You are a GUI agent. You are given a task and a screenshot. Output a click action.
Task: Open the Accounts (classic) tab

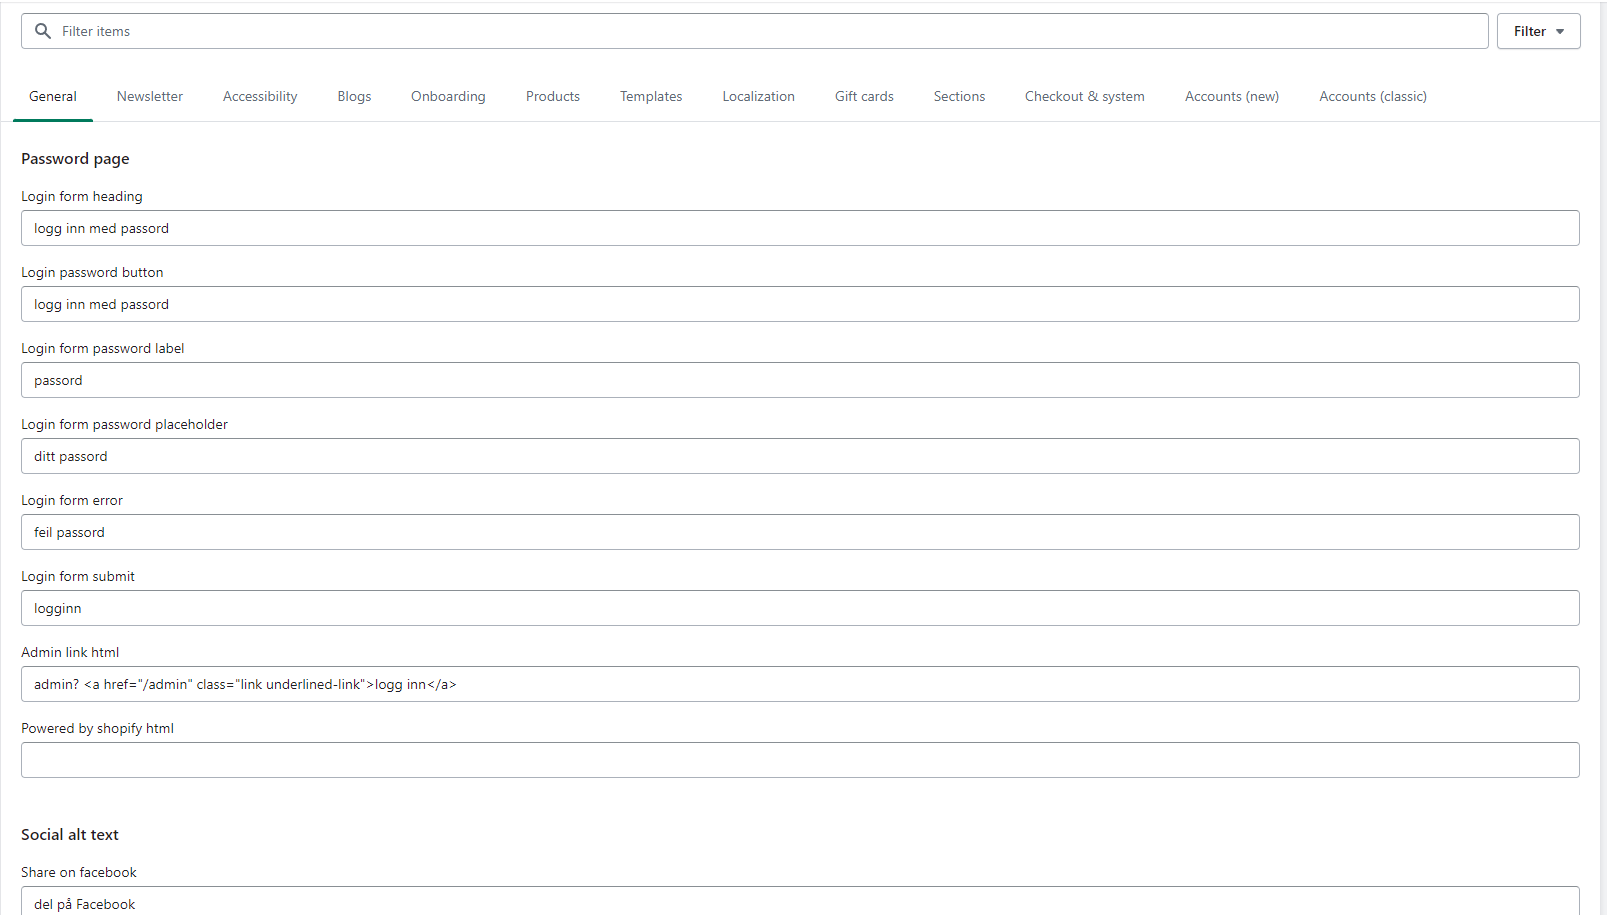(x=1373, y=97)
